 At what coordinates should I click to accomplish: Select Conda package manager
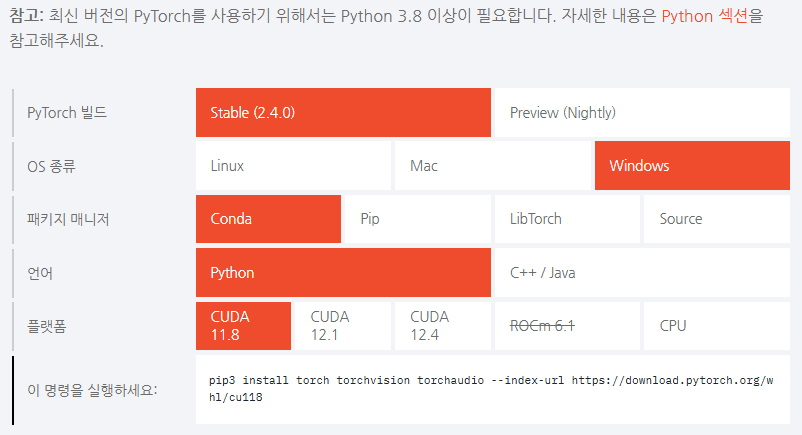click(268, 219)
